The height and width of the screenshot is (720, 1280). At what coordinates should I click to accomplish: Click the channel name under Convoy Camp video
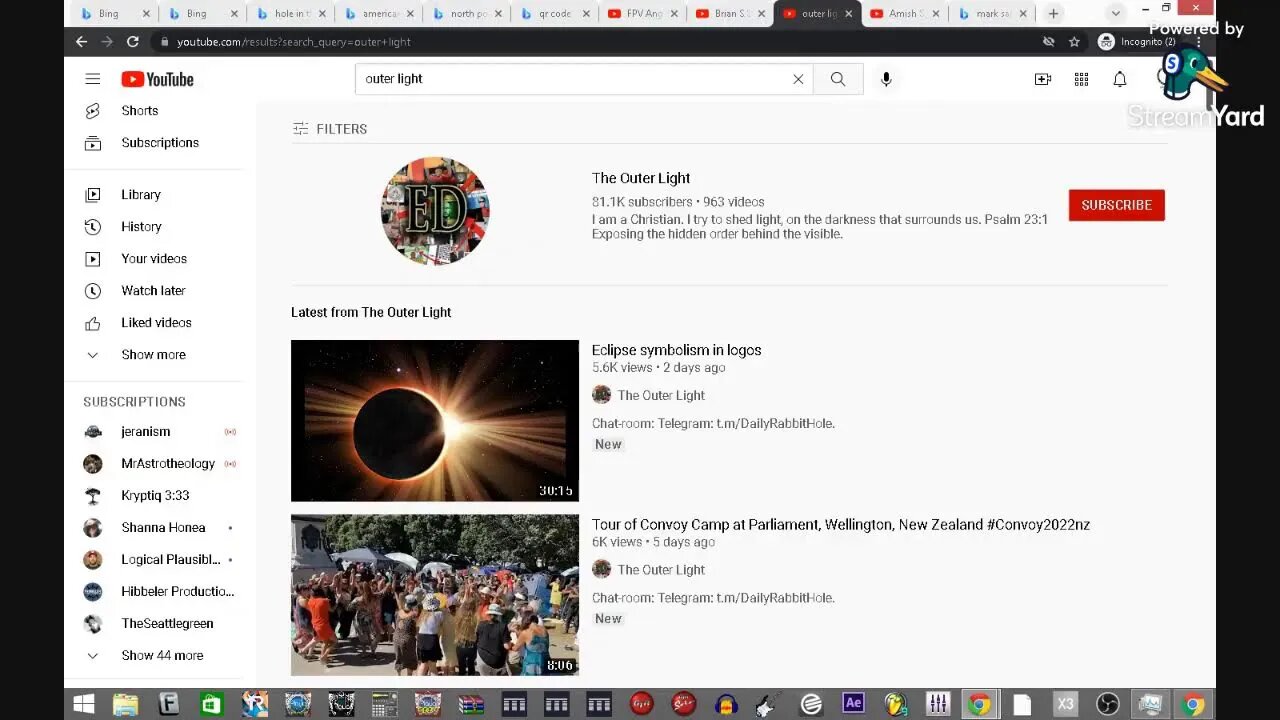[x=661, y=570]
